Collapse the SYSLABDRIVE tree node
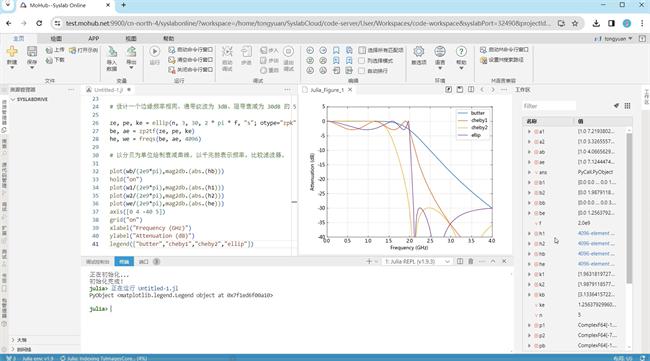 13,99
